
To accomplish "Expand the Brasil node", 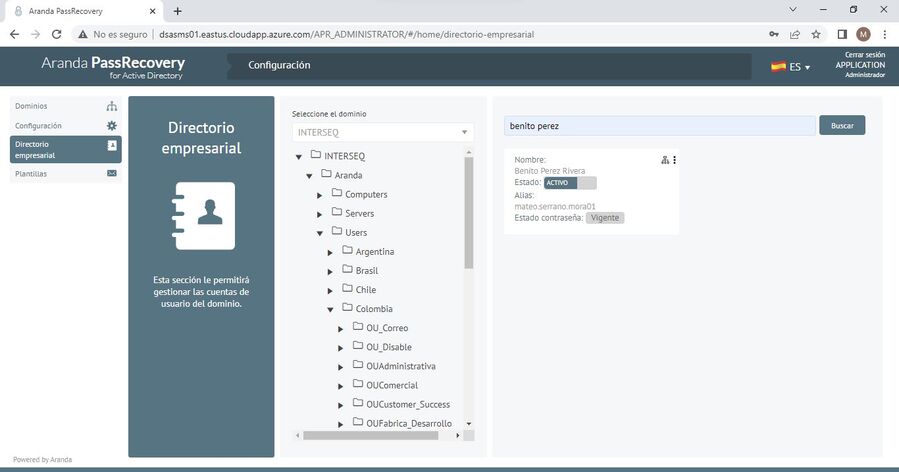I will tap(330, 271).
